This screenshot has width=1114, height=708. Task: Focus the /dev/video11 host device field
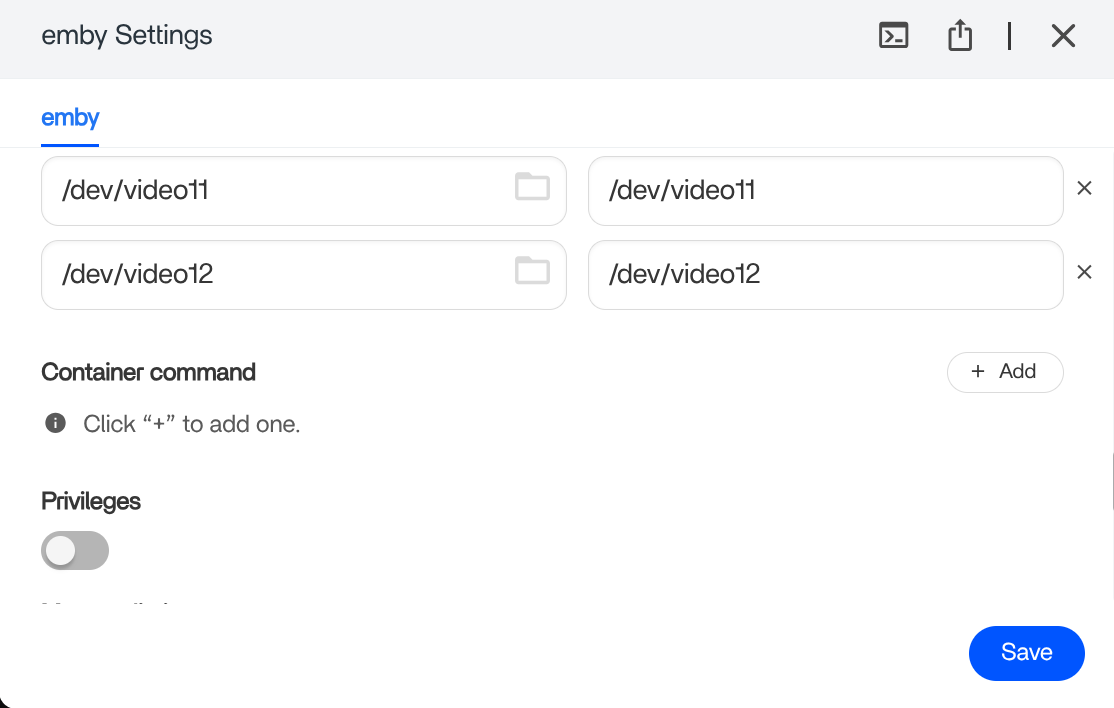(x=280, y=190)
